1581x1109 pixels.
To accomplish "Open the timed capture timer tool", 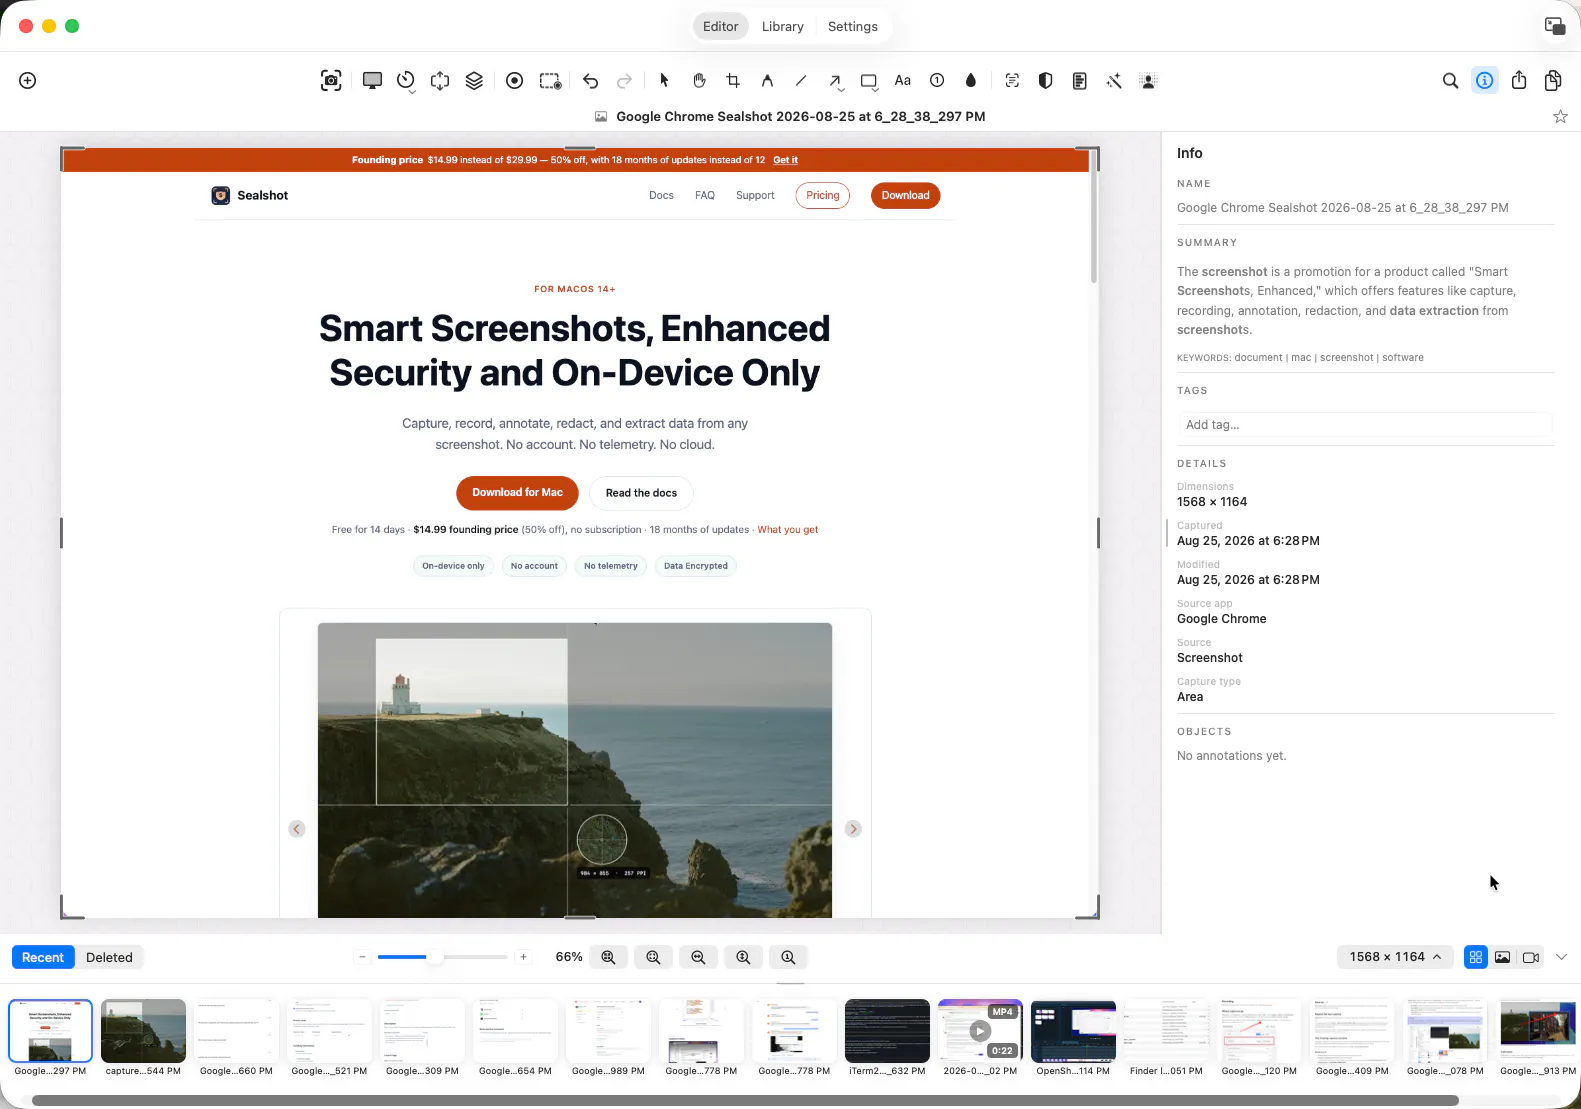I will pyautogui.click(x=405, y=80).
